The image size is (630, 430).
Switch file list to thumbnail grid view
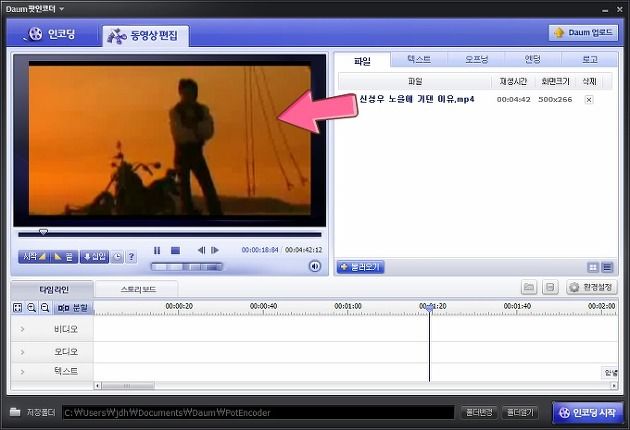(593, 267)
